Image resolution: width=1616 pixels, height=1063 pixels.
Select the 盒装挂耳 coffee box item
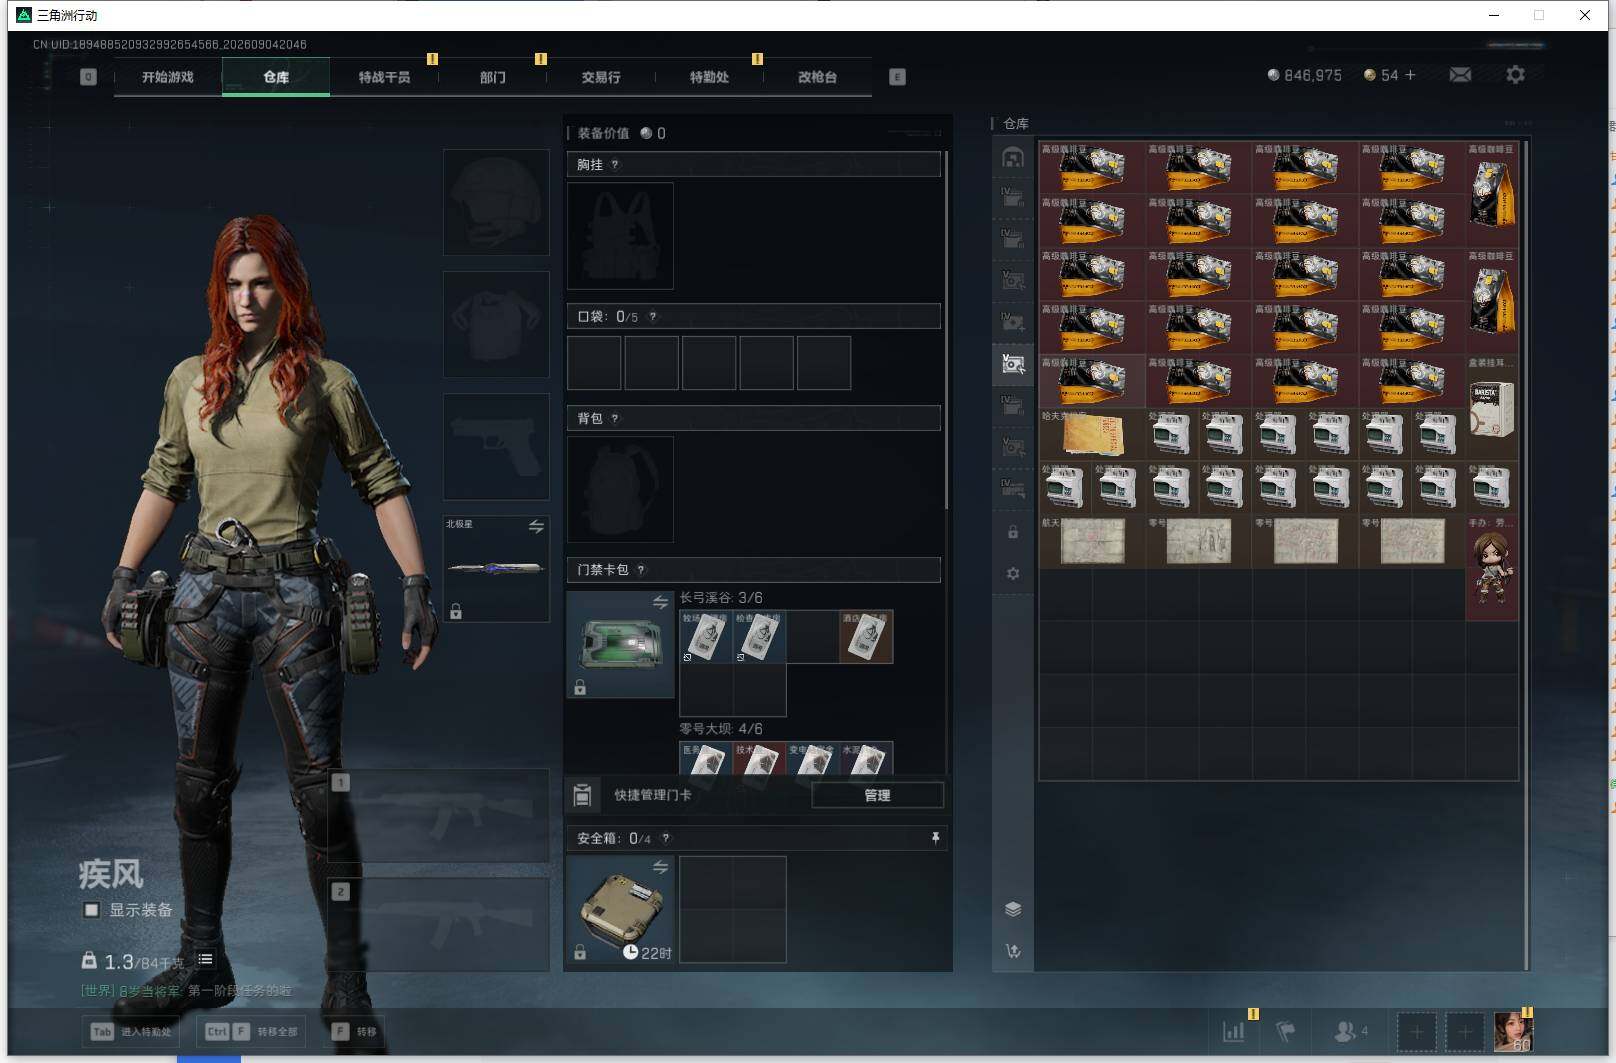[1492, 409]
